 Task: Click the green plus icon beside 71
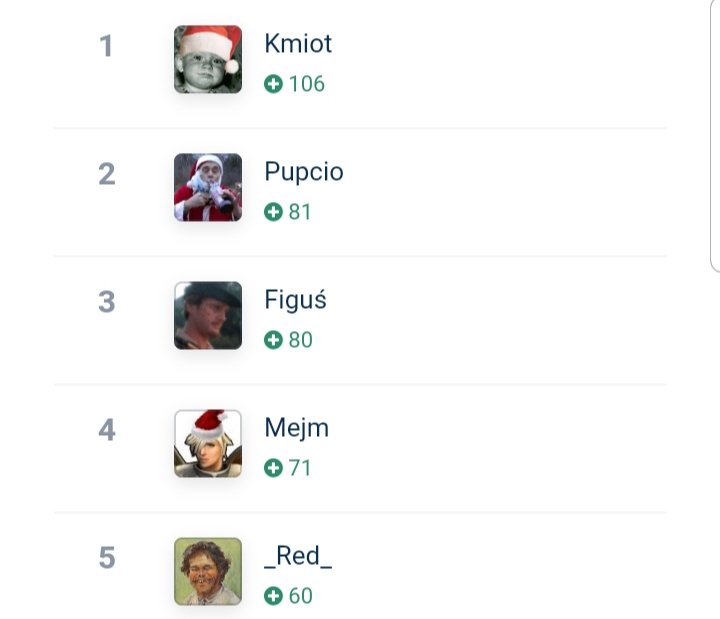[273, 468]
